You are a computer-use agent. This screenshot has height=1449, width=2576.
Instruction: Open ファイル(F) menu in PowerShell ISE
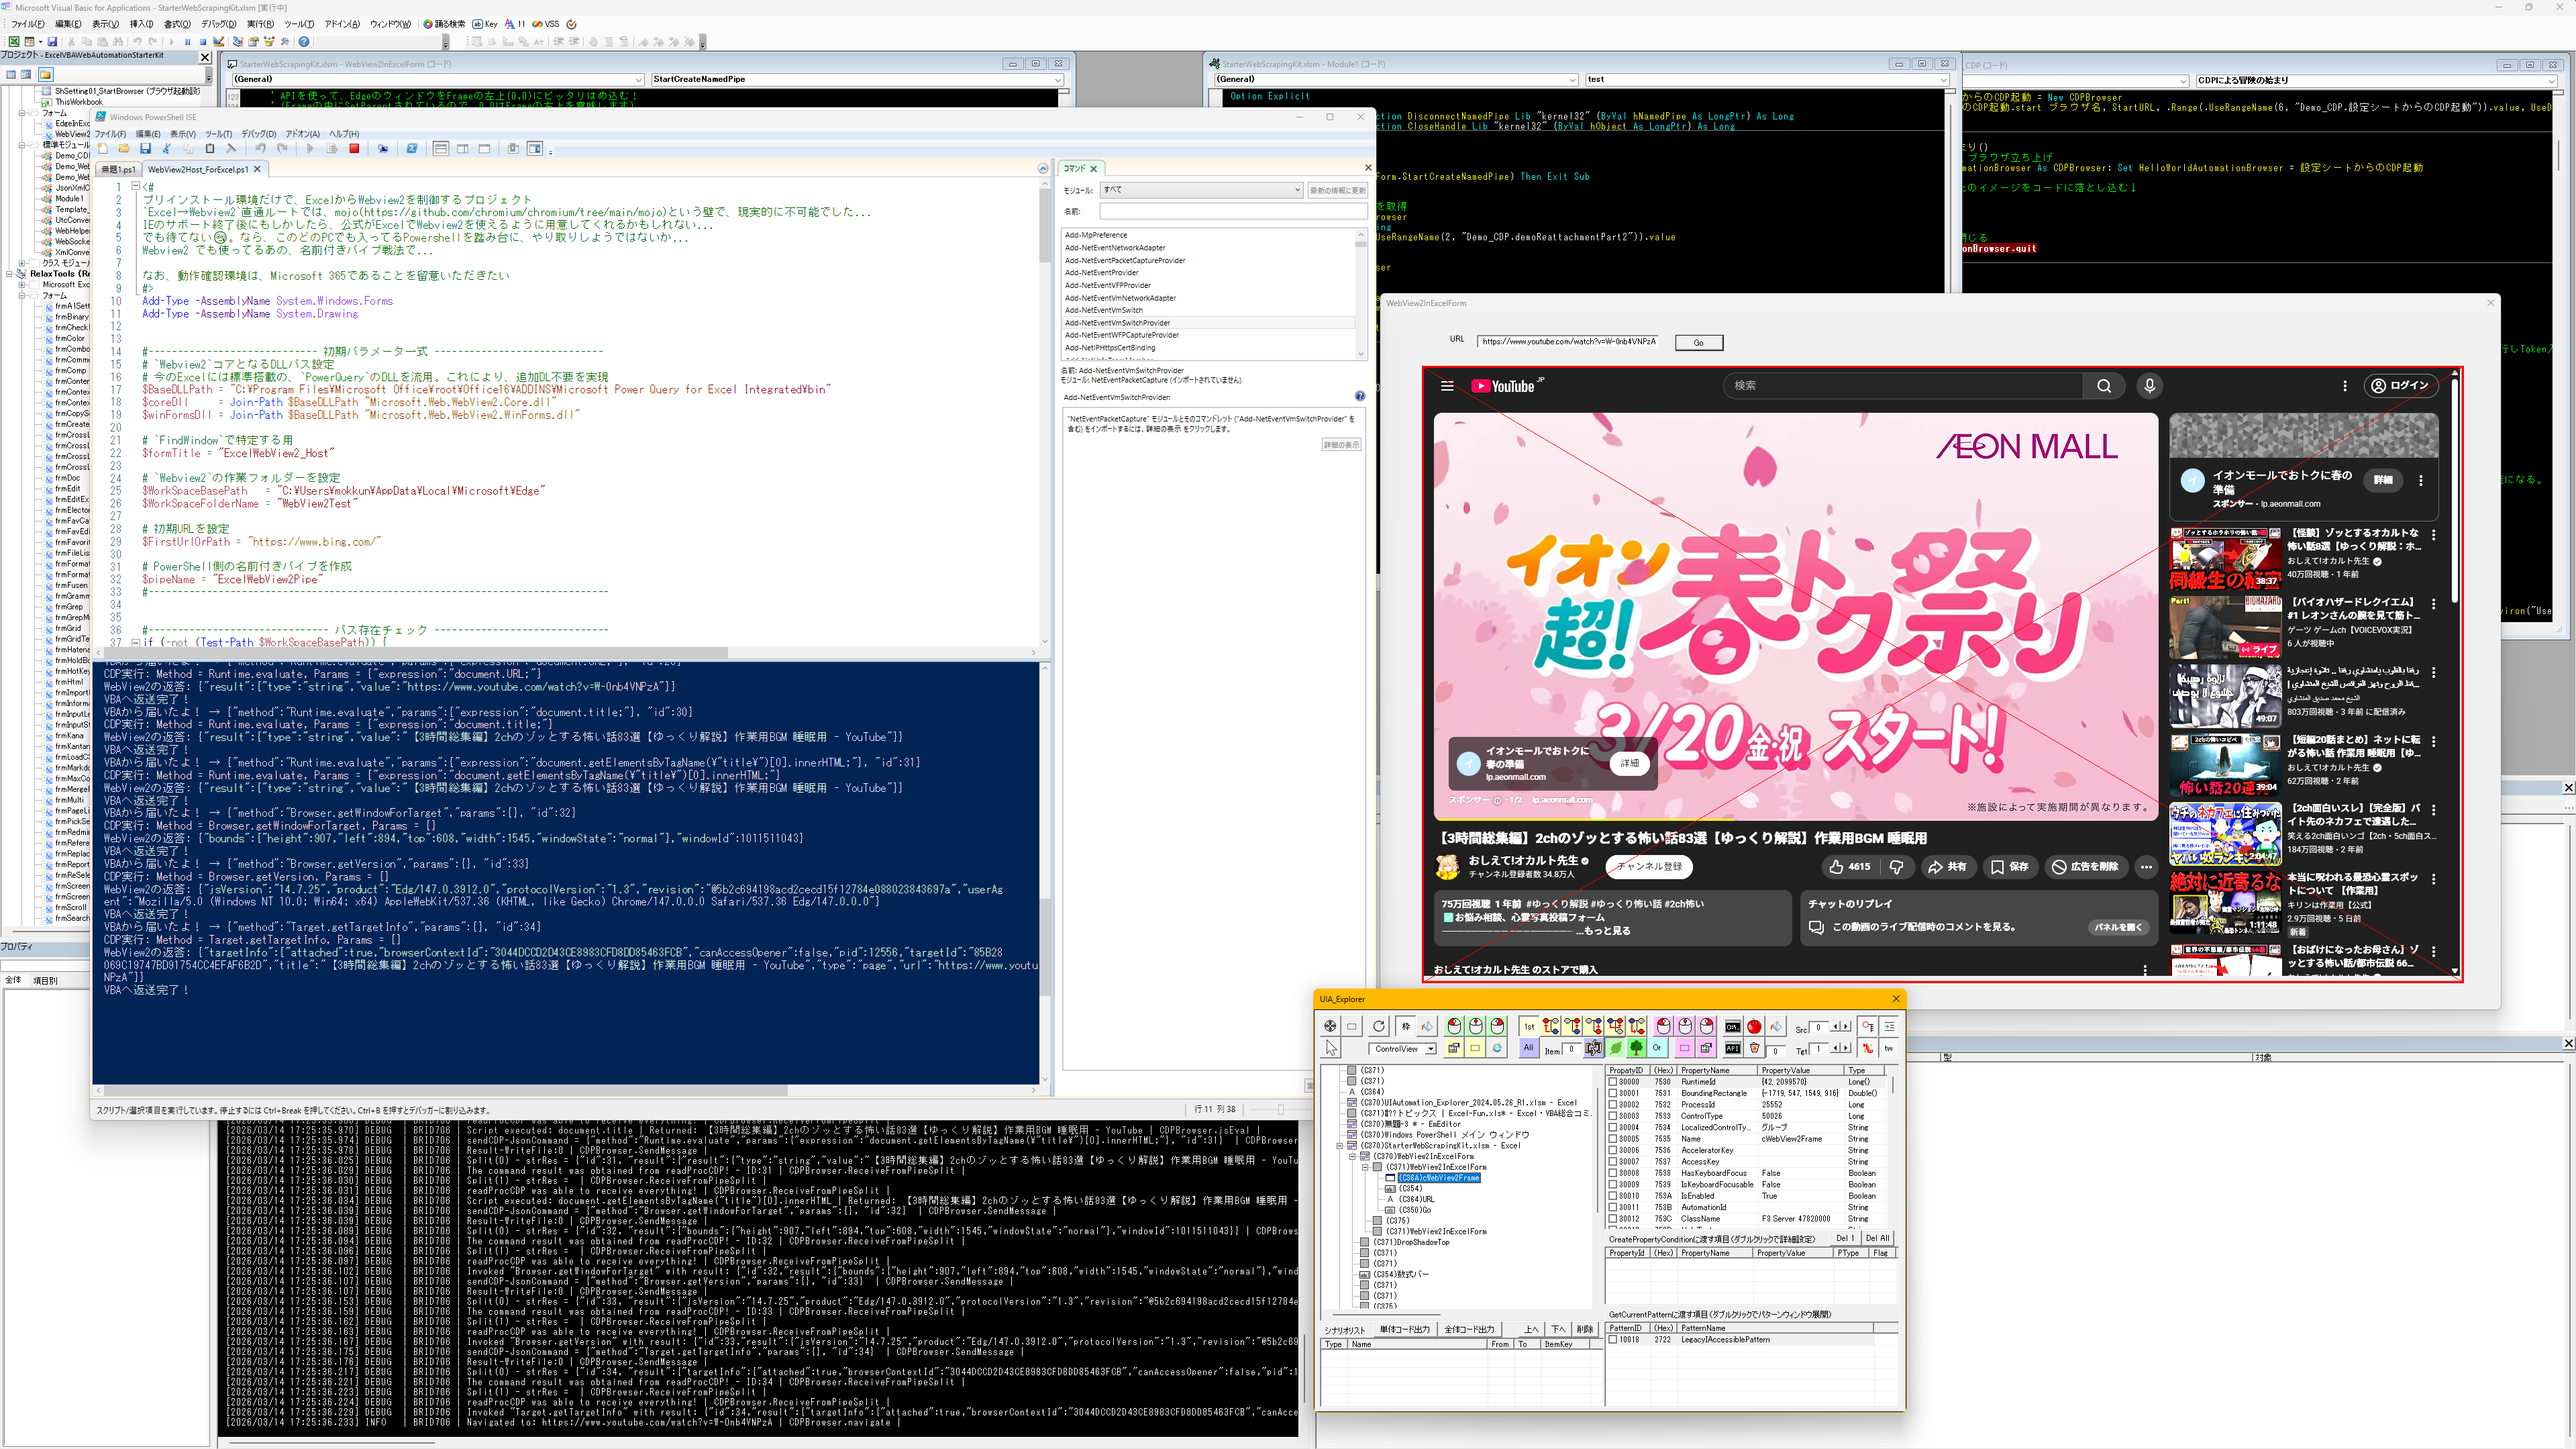[x=110, y=134]
